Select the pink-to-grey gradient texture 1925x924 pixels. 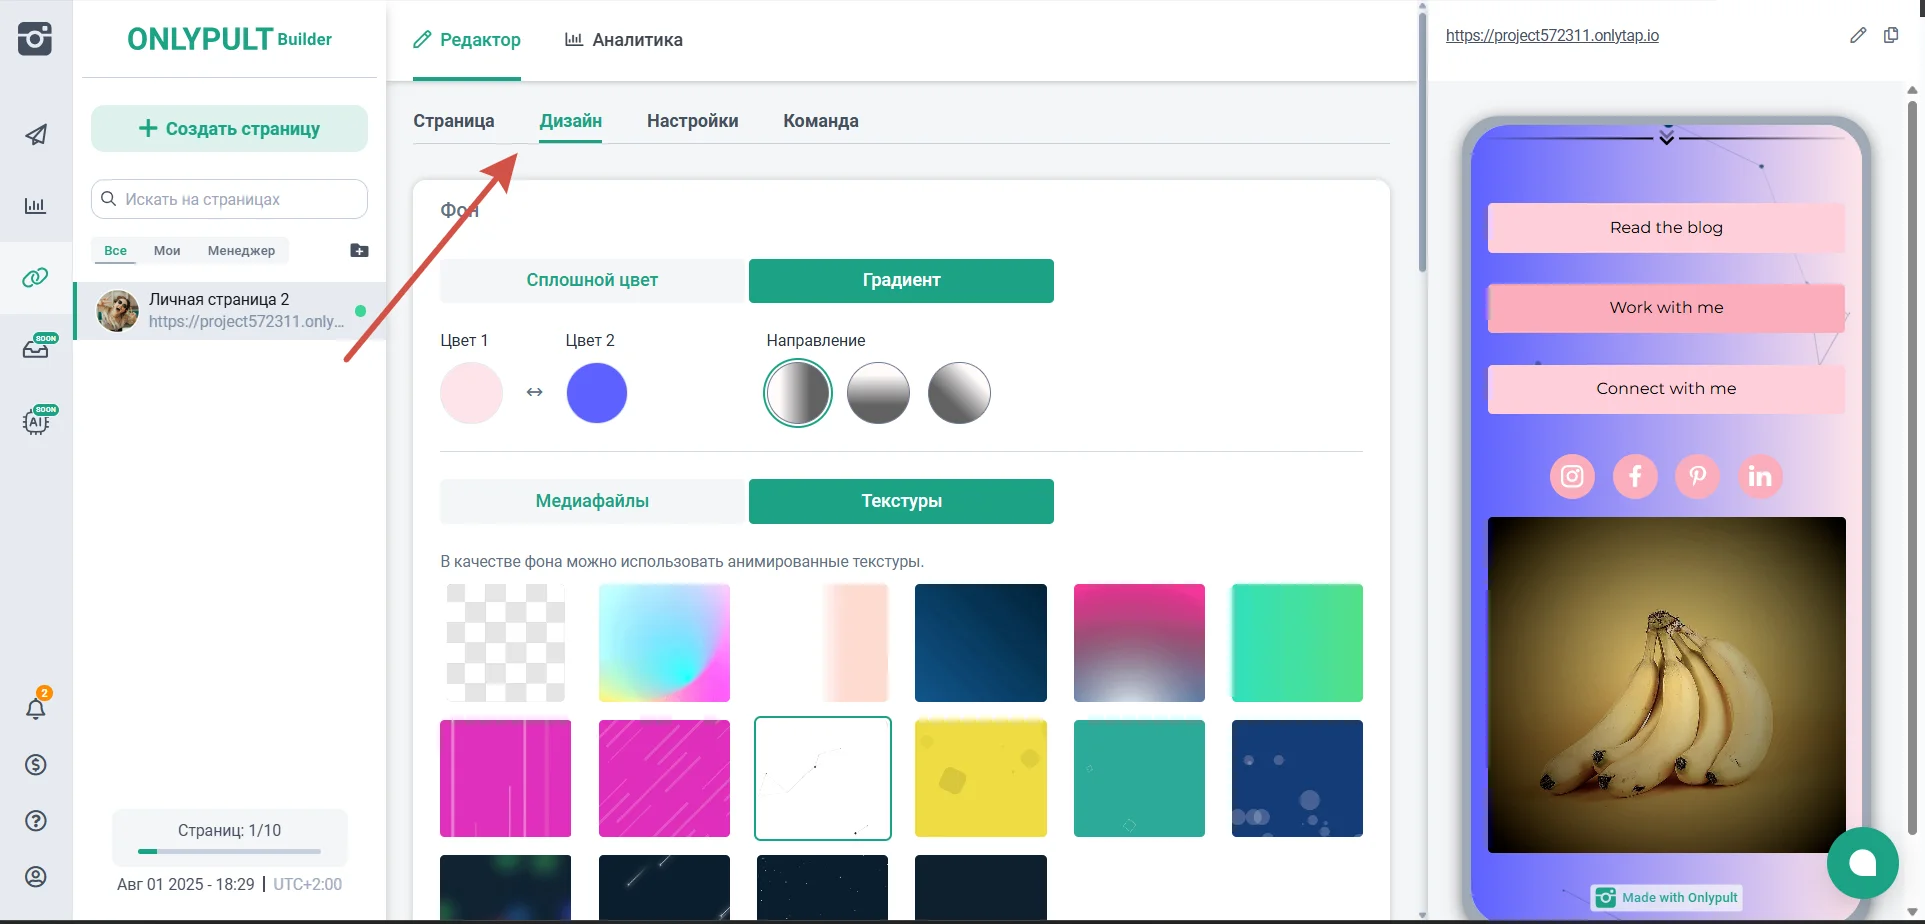pyautogui.click(x=1140, y=643)
